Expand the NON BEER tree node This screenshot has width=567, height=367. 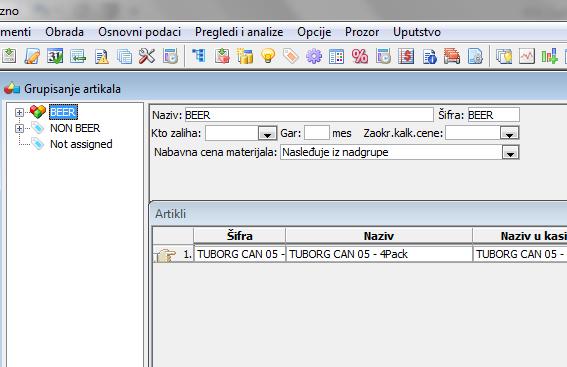coord(19,128)
